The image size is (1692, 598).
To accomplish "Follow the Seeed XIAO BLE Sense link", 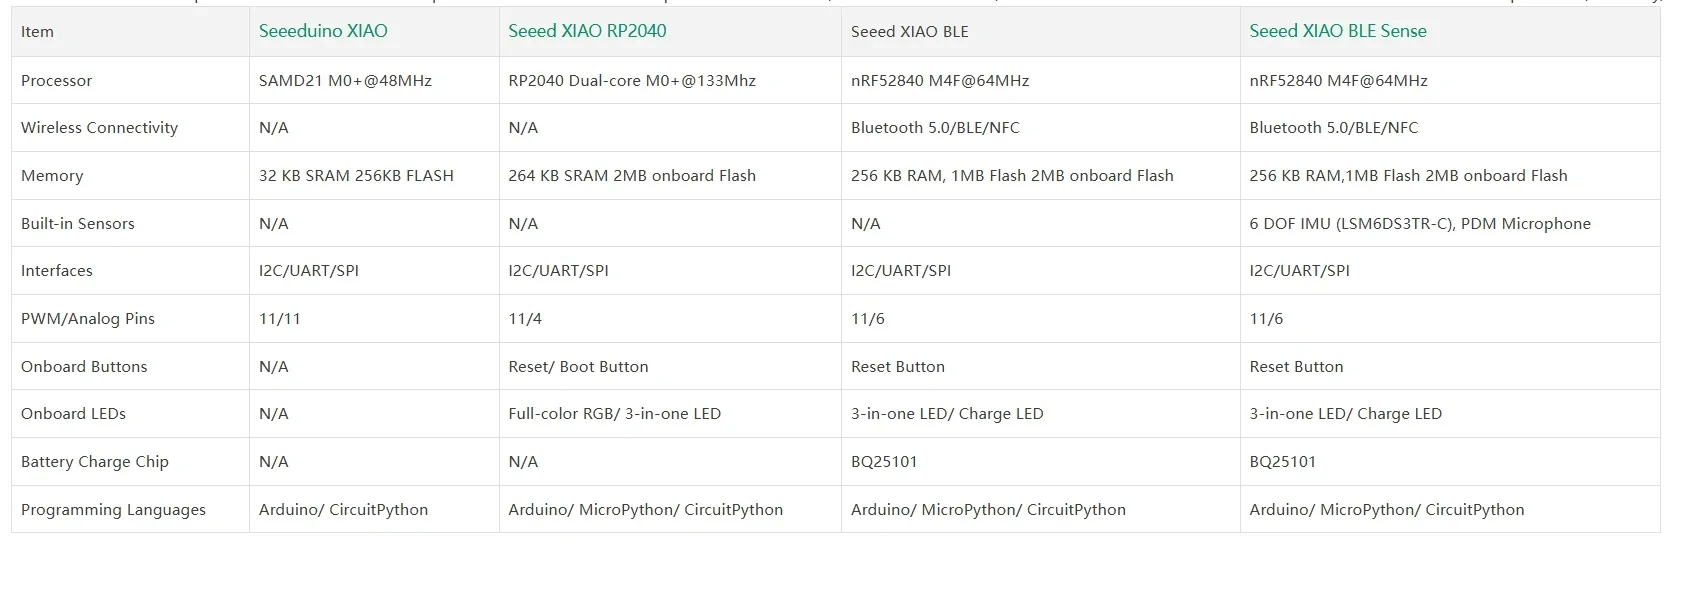I will coord(1337,31).
